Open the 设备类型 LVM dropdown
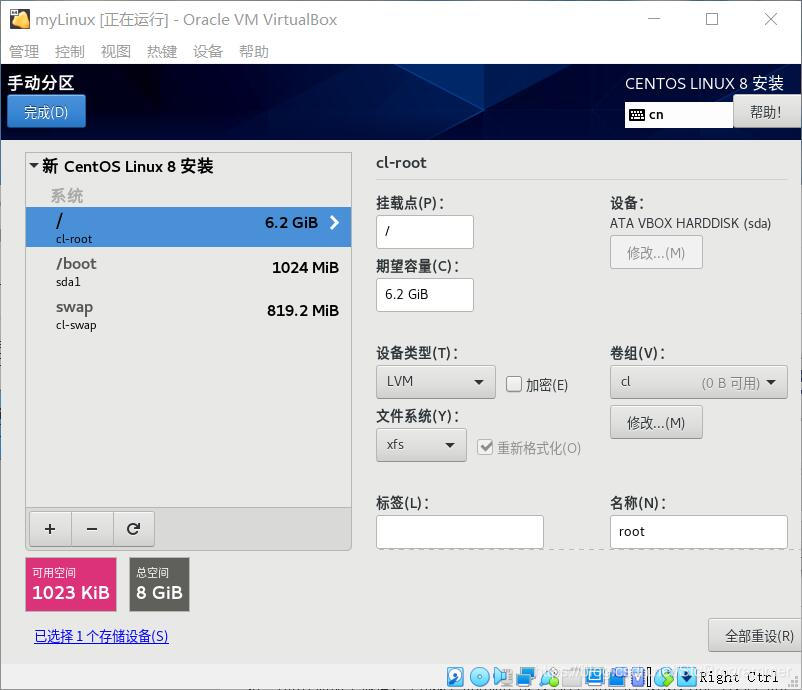Viewport: 802px width, 690px height. 436,382
